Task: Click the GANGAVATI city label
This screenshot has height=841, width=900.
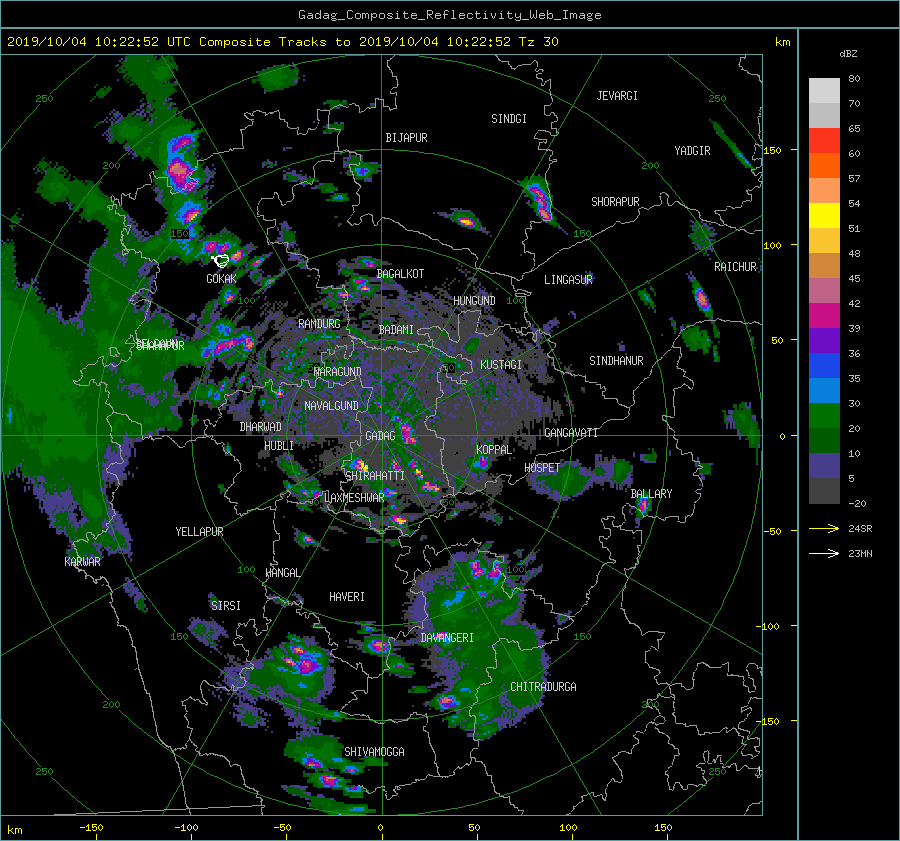Action: coord(571,433)
